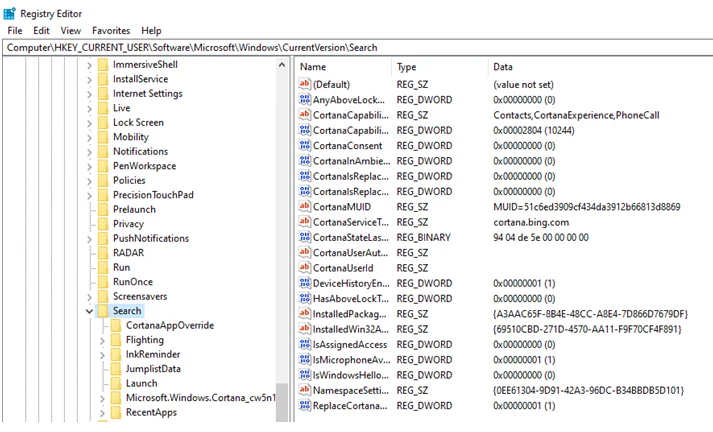Open the View menu

pyautogui.click(x=70, y=30)
